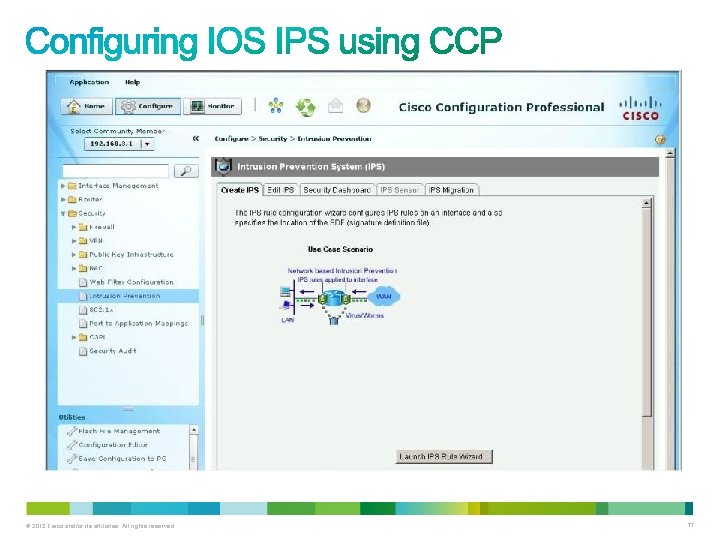Click the C3PL folder icon
The height and width of the screenshot is (540, 720).
pyautogui.click(x=83, y=338)
